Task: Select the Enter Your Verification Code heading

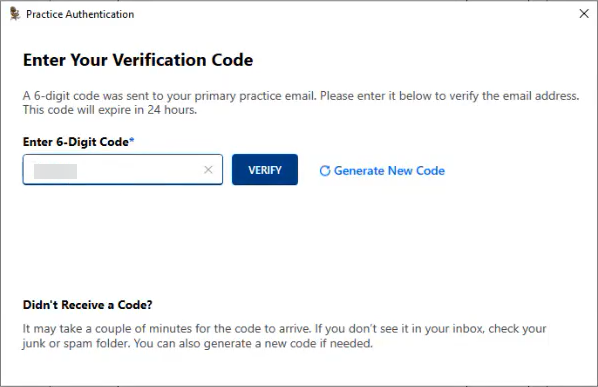Action: point(138,60)
